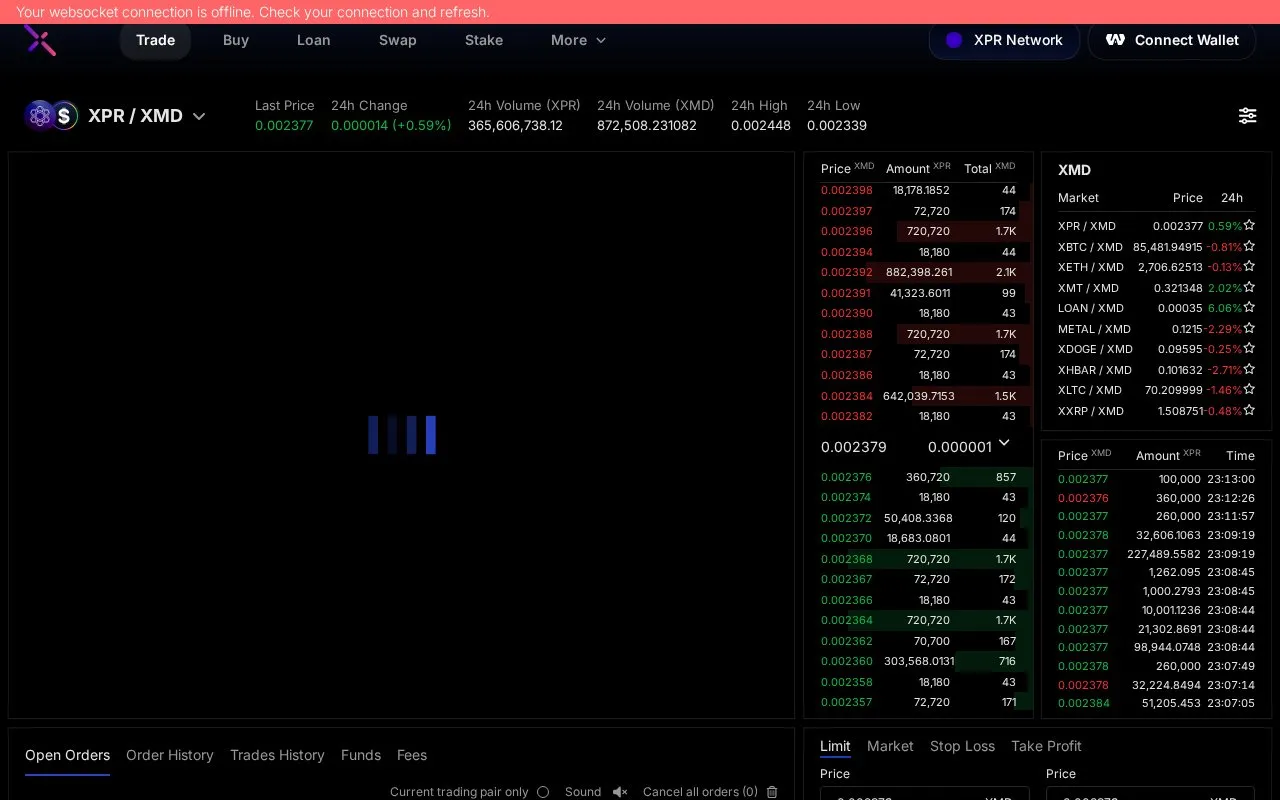1280x800 pixels.
Task: Click the 0.002376 bid price row
Action: (x=918, y=477)
